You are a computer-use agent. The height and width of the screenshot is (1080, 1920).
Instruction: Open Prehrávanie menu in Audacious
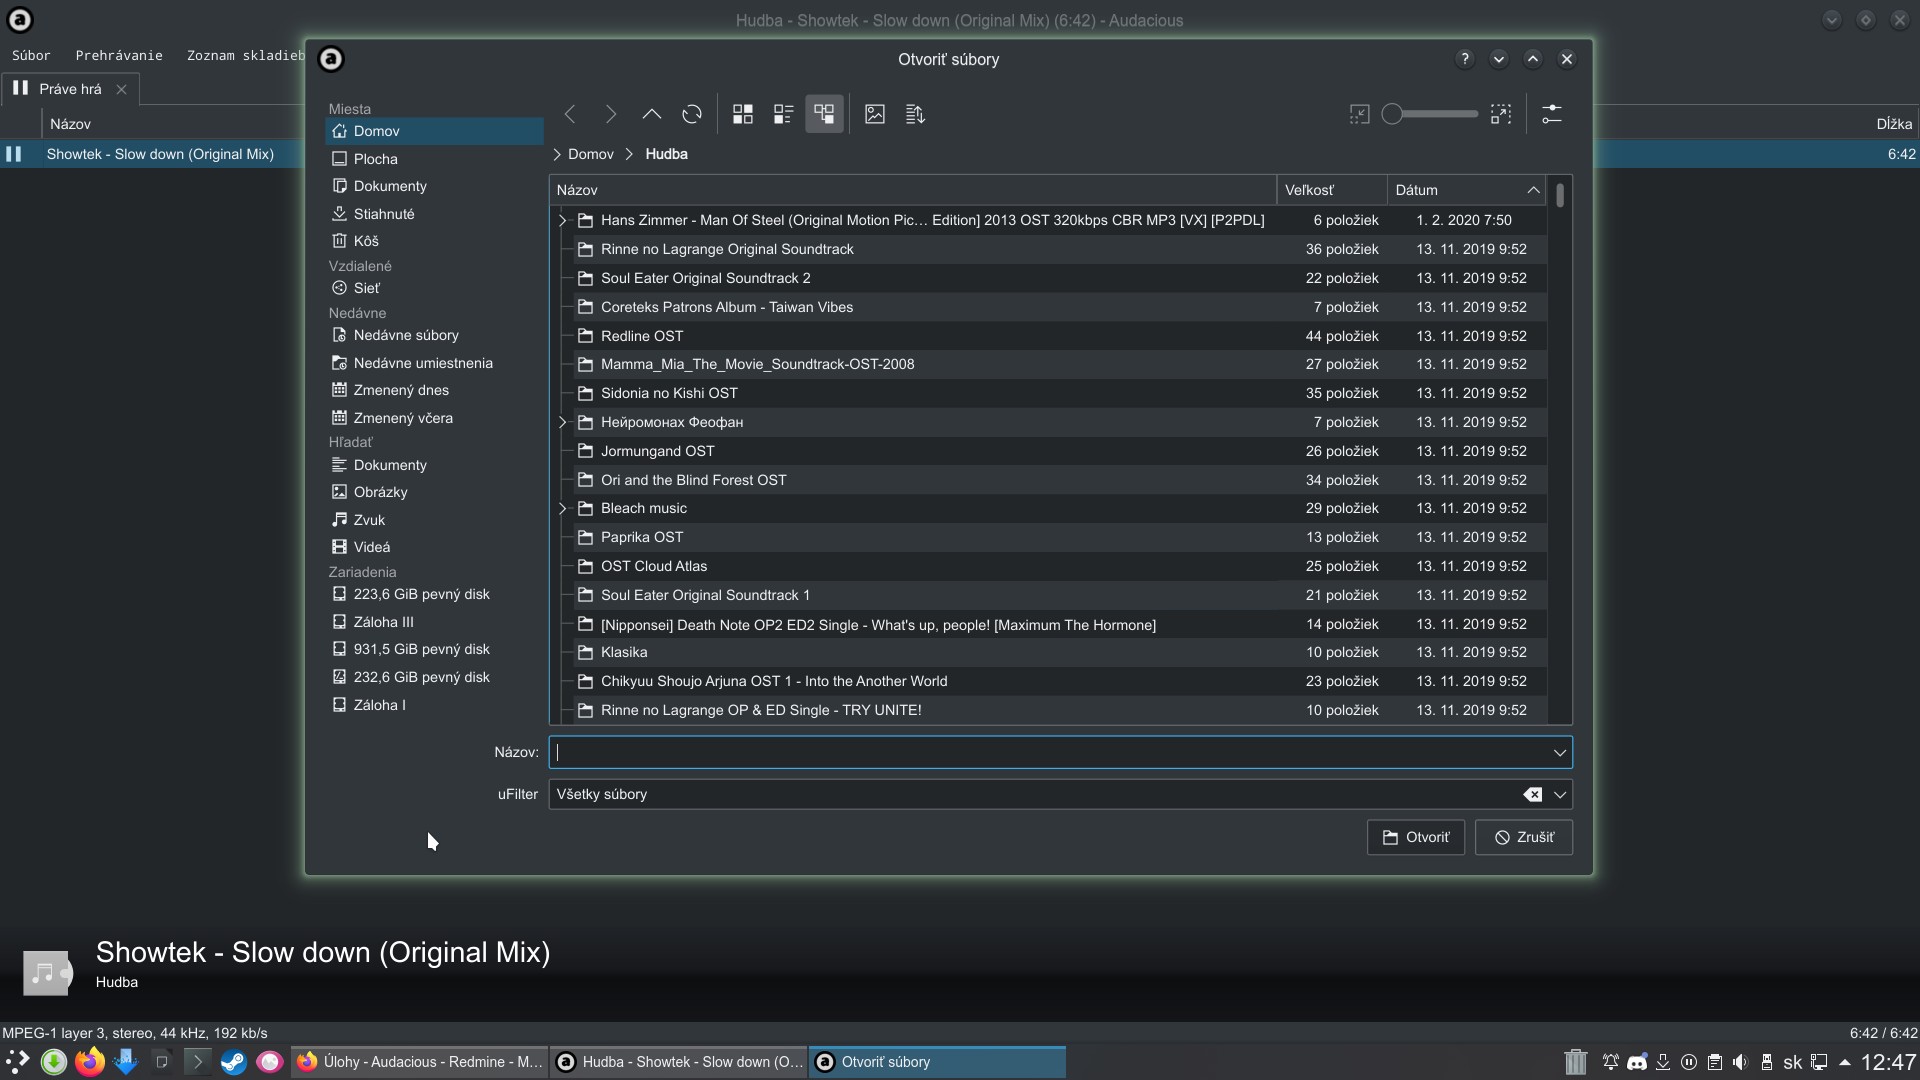[119, 55]
